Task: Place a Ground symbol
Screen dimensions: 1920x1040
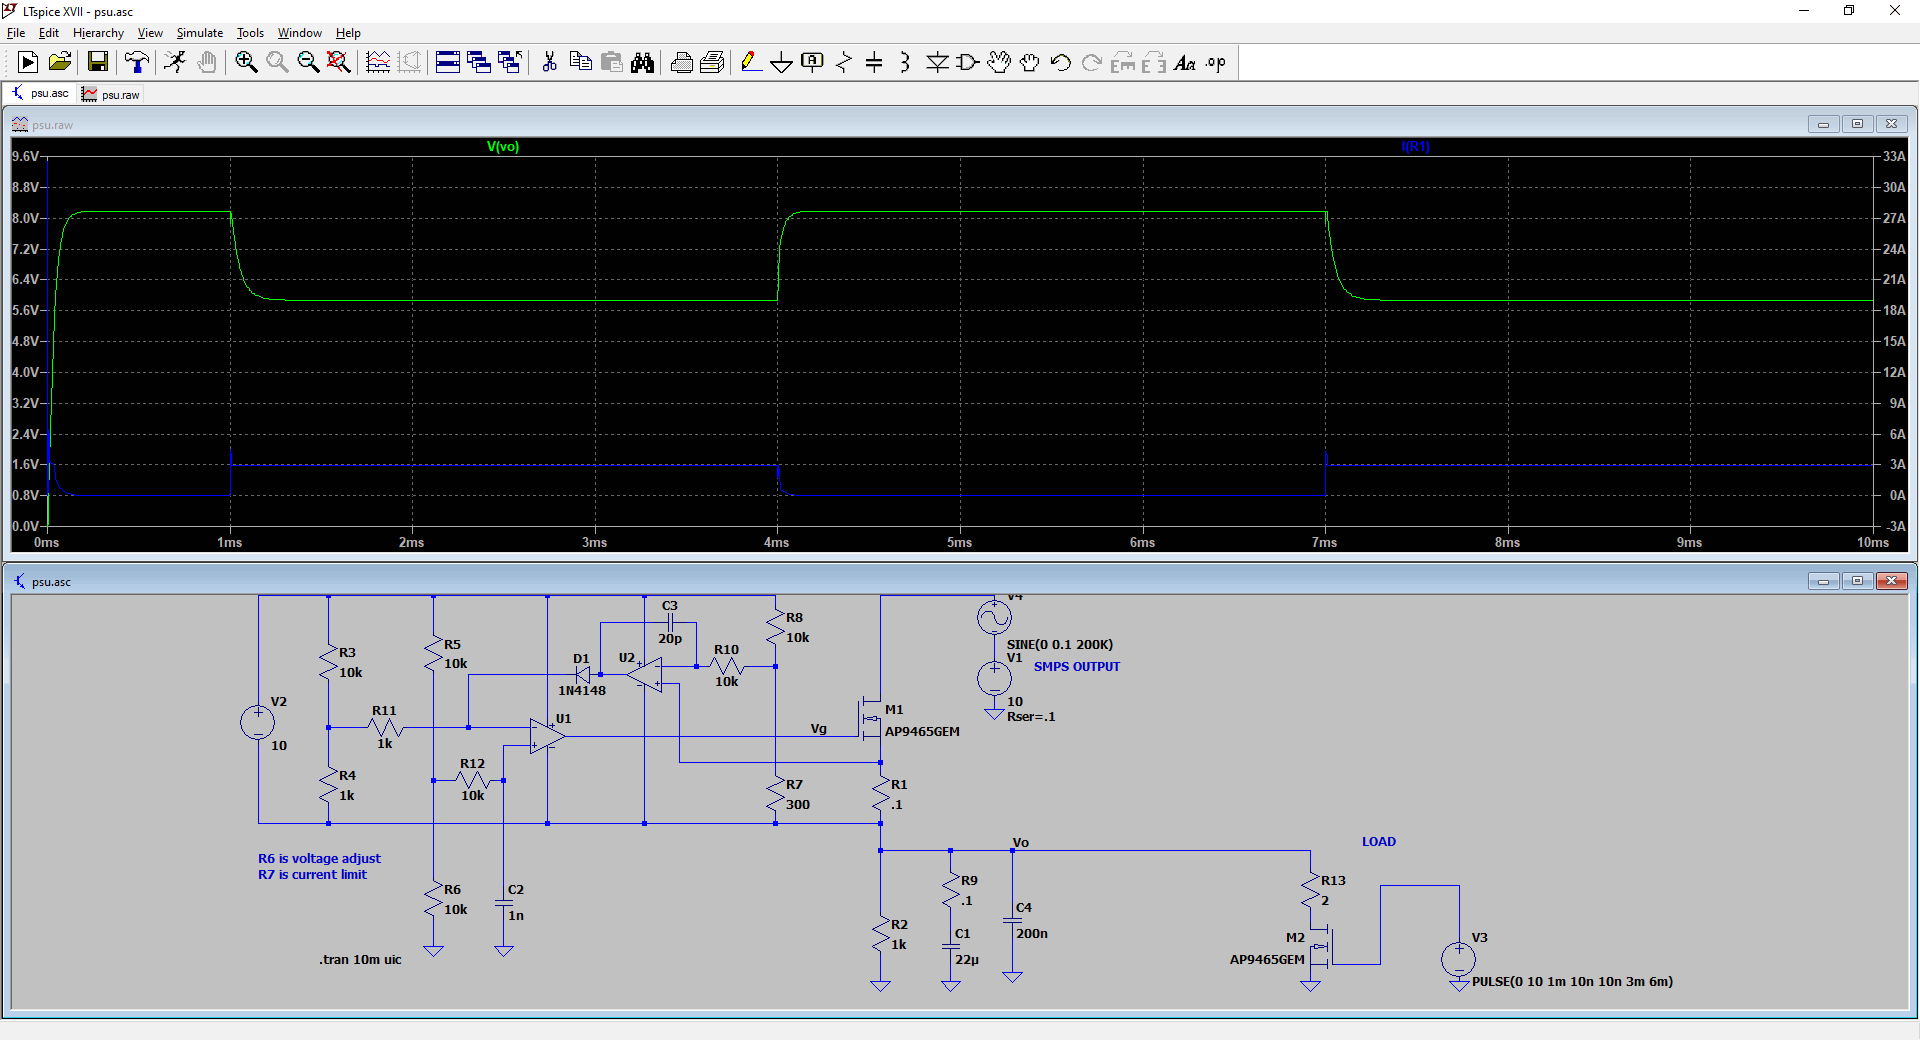Action: click(x=781, y=62)
